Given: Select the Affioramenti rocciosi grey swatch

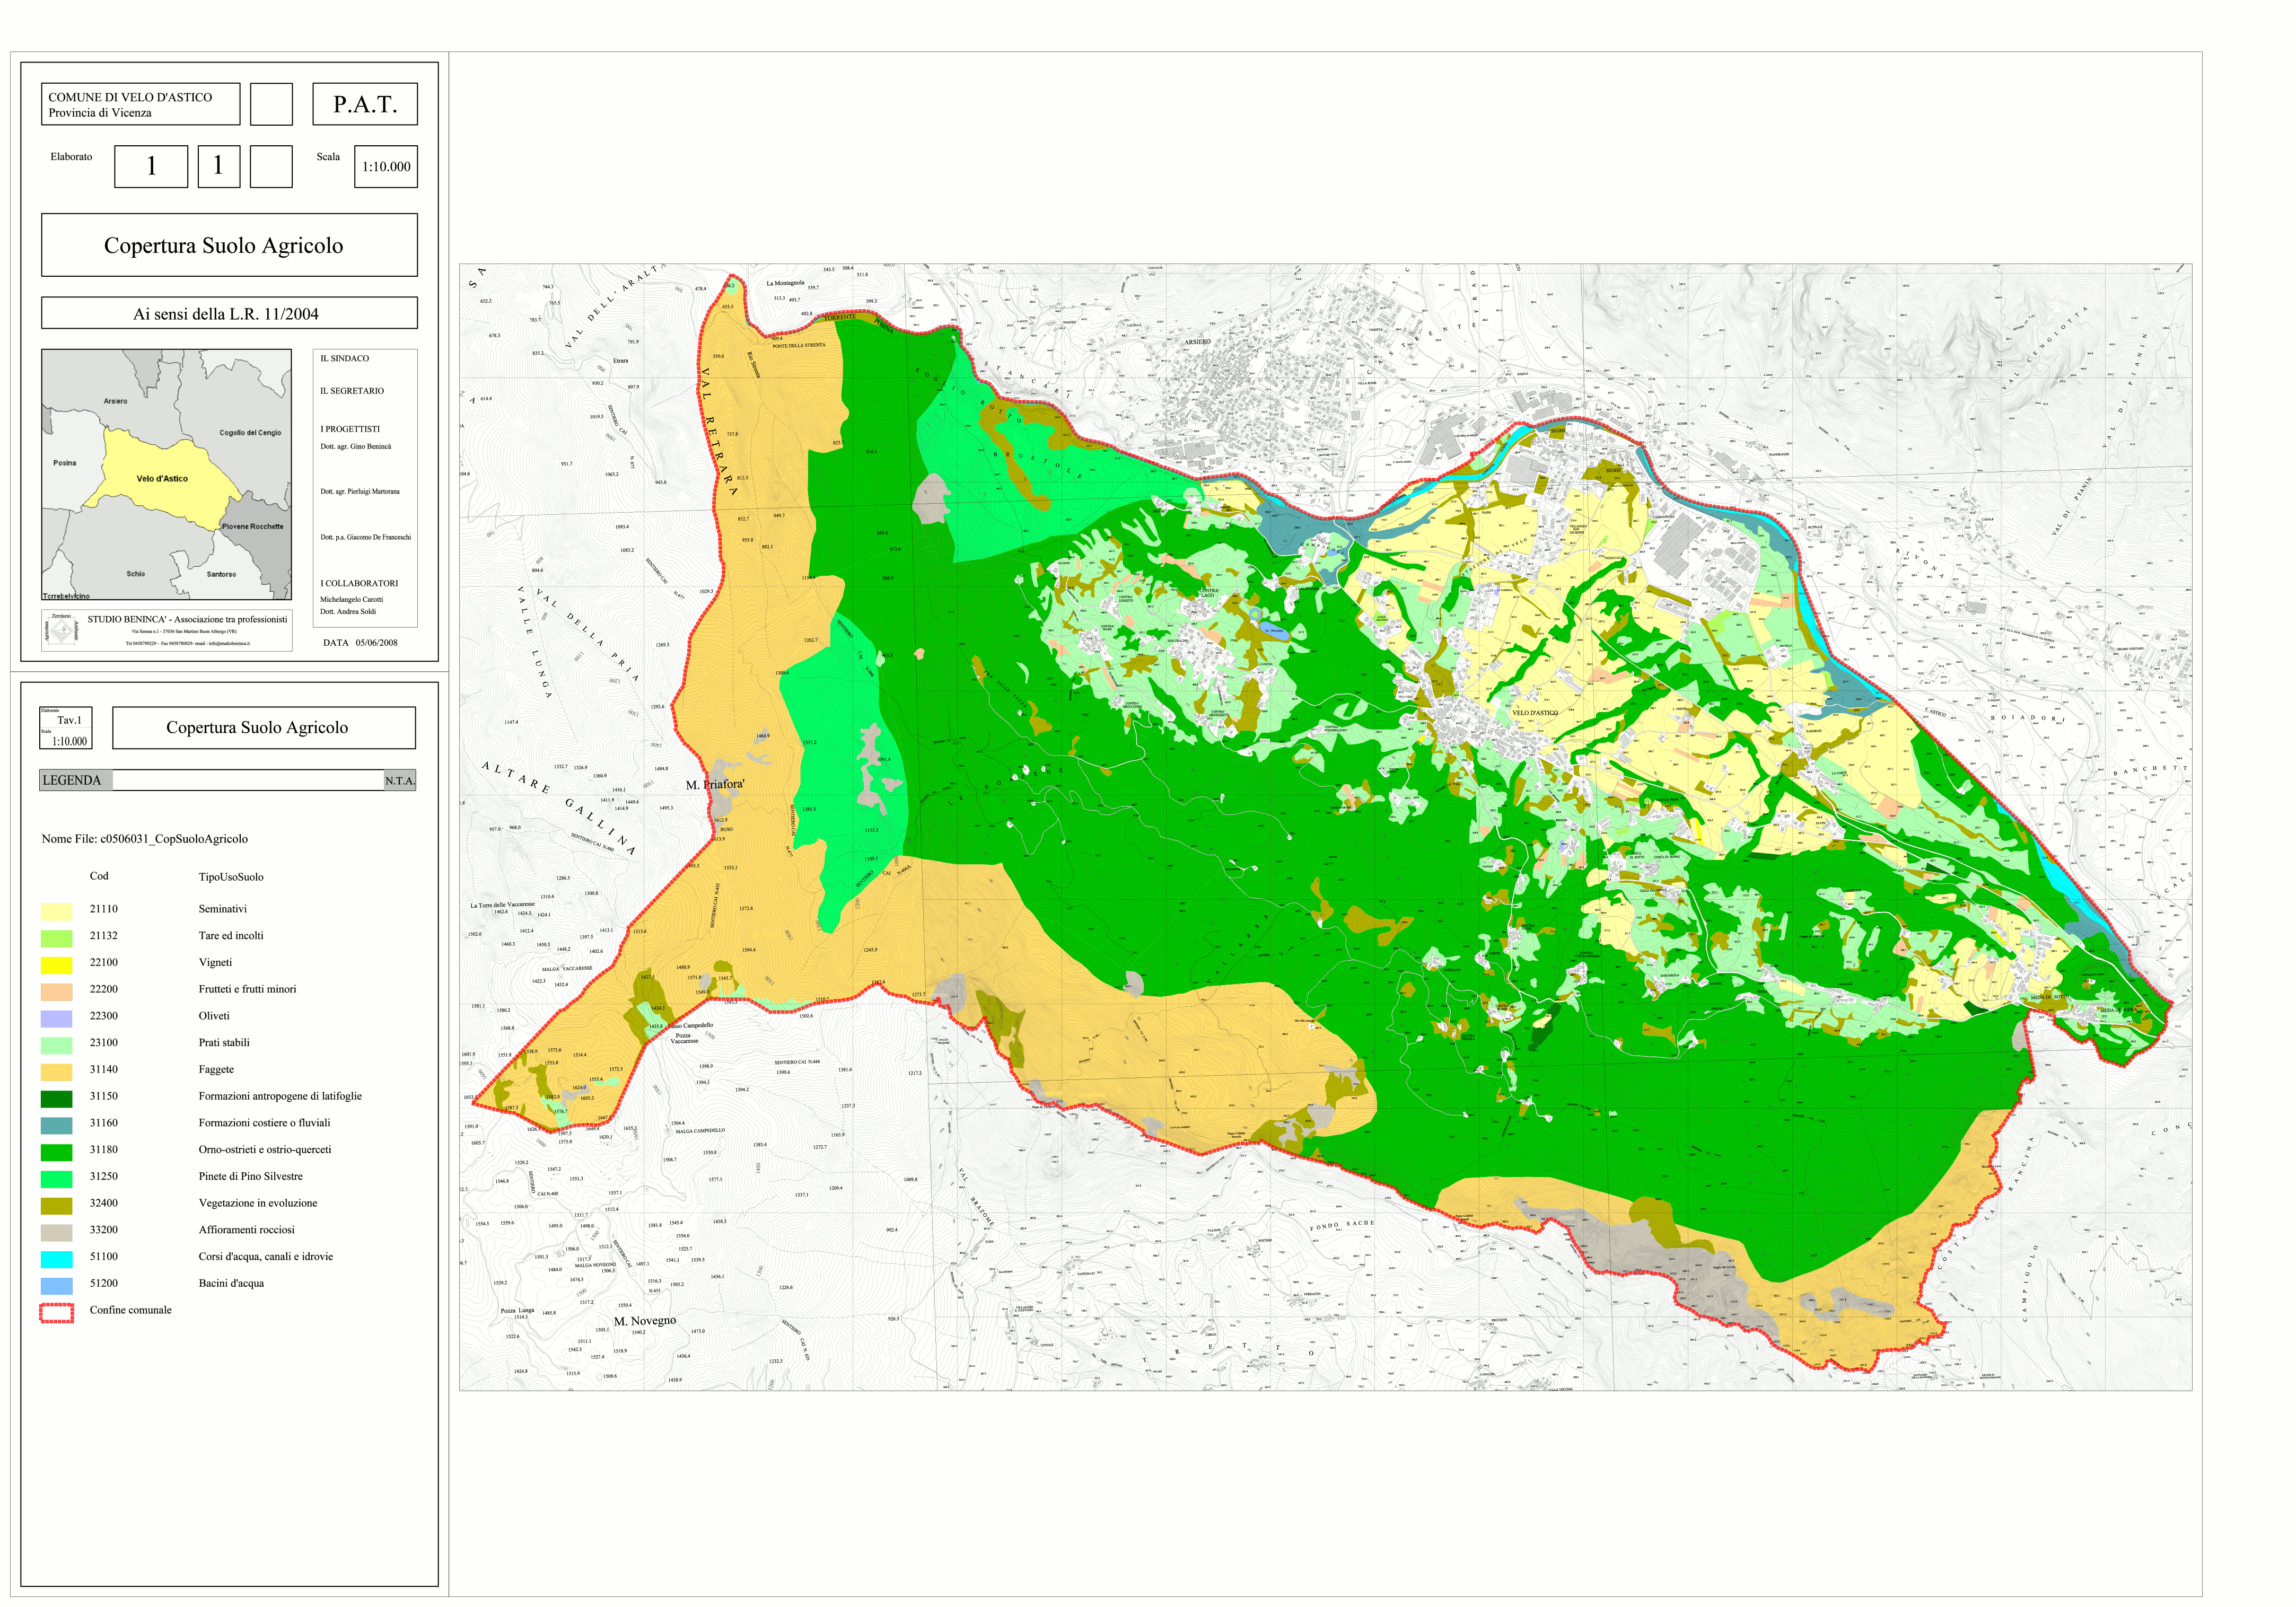Looking at the screenshot, I should [x=56, y=1232].
